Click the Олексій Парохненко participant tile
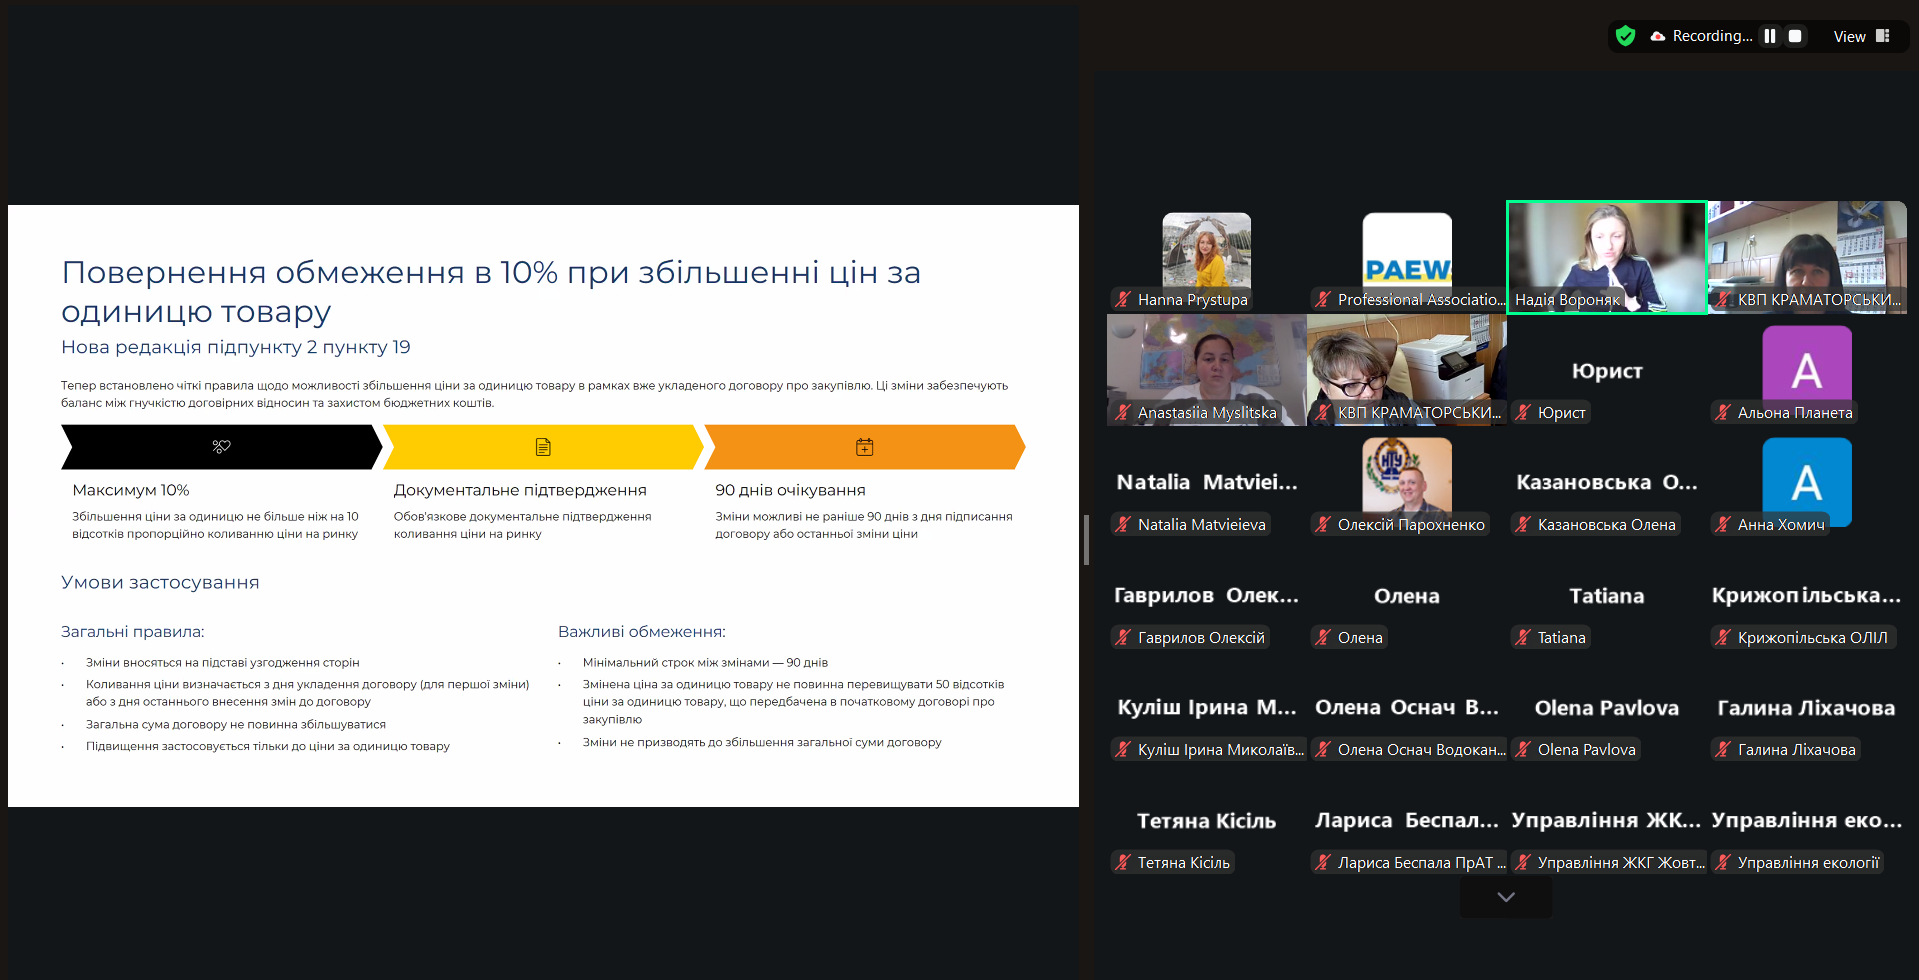 (1406, 482)
